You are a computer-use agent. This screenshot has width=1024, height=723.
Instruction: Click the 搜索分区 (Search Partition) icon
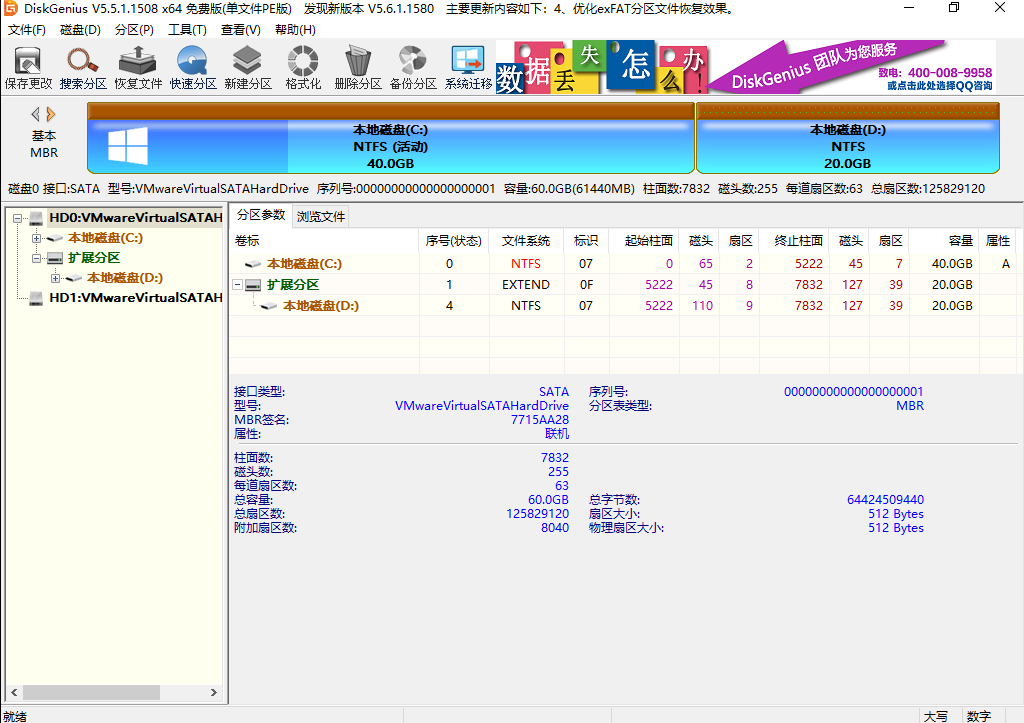(x=83, y=66)
